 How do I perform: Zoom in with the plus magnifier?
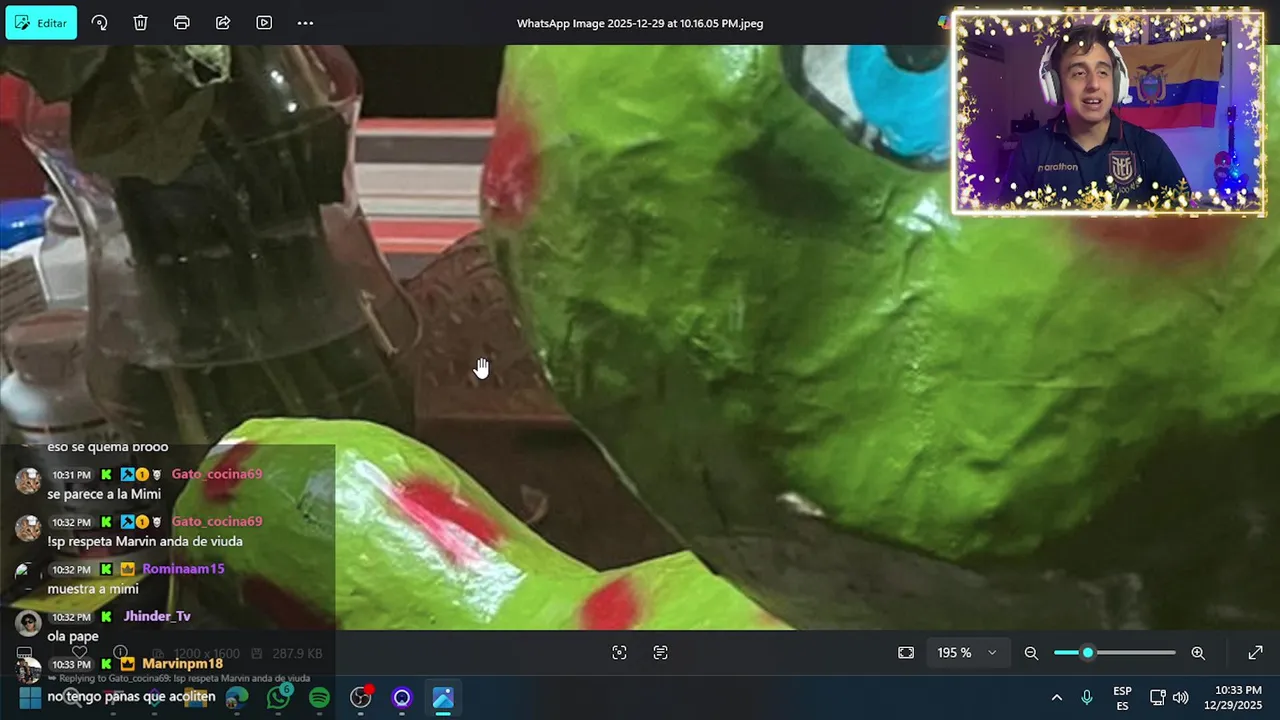click(1198, 653)
